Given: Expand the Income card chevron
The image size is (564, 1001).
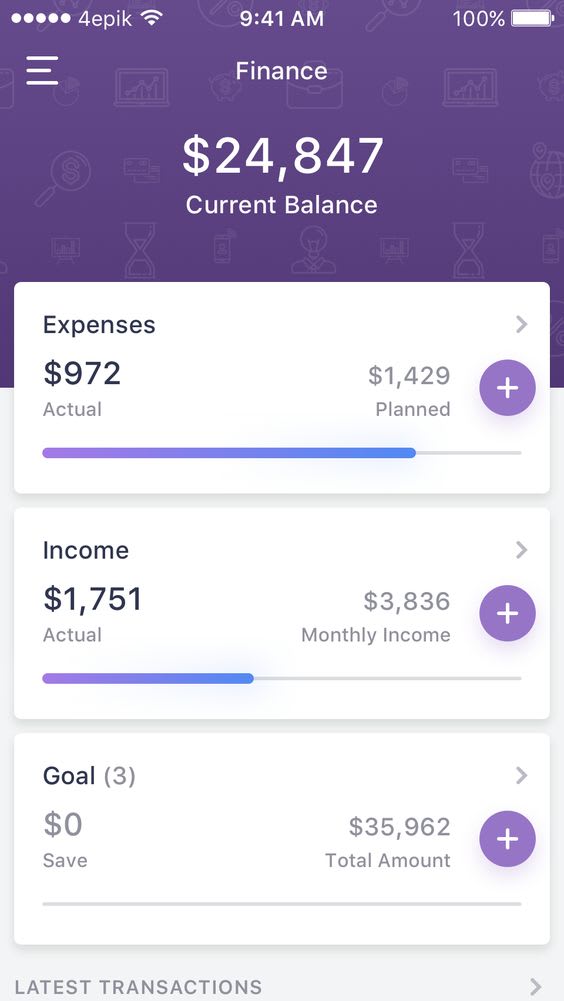Looking at the screenshot, I should (521, 550).
